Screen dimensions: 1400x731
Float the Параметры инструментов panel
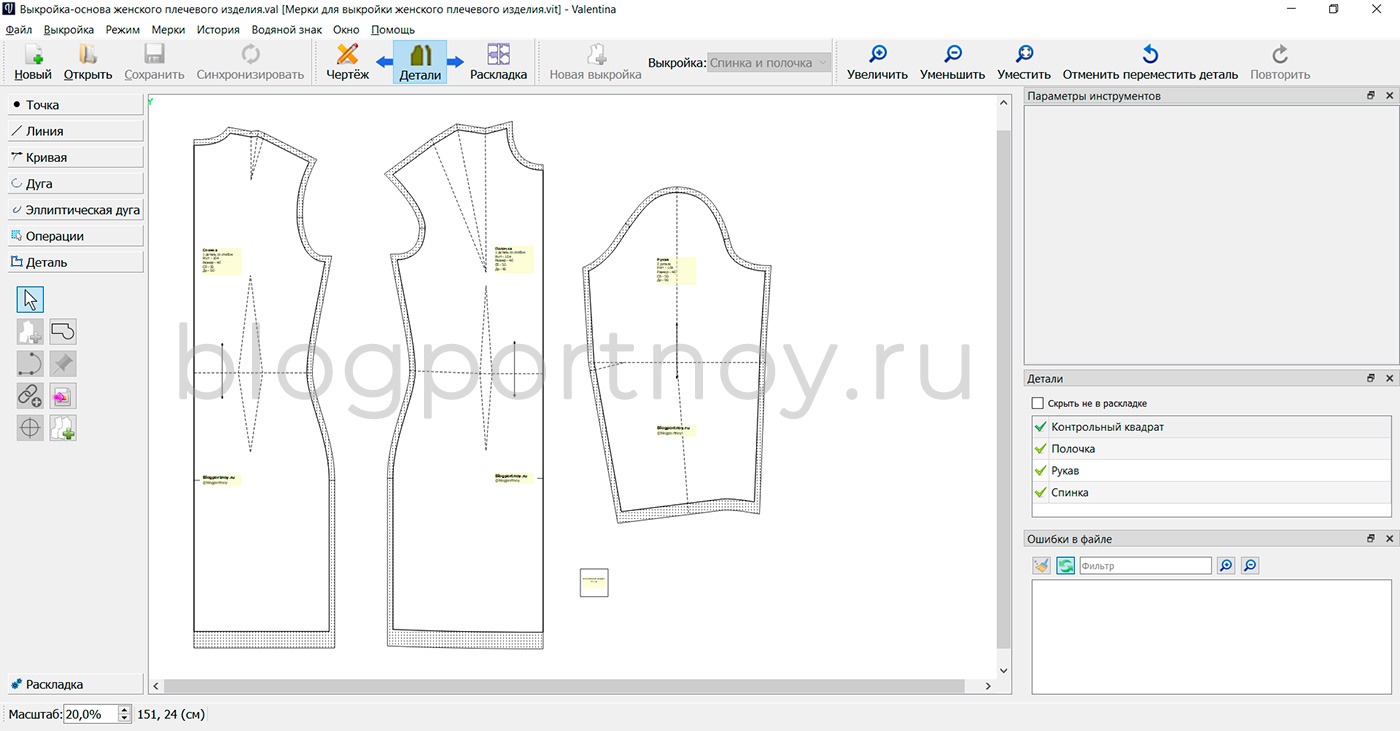click(1371, 96)
